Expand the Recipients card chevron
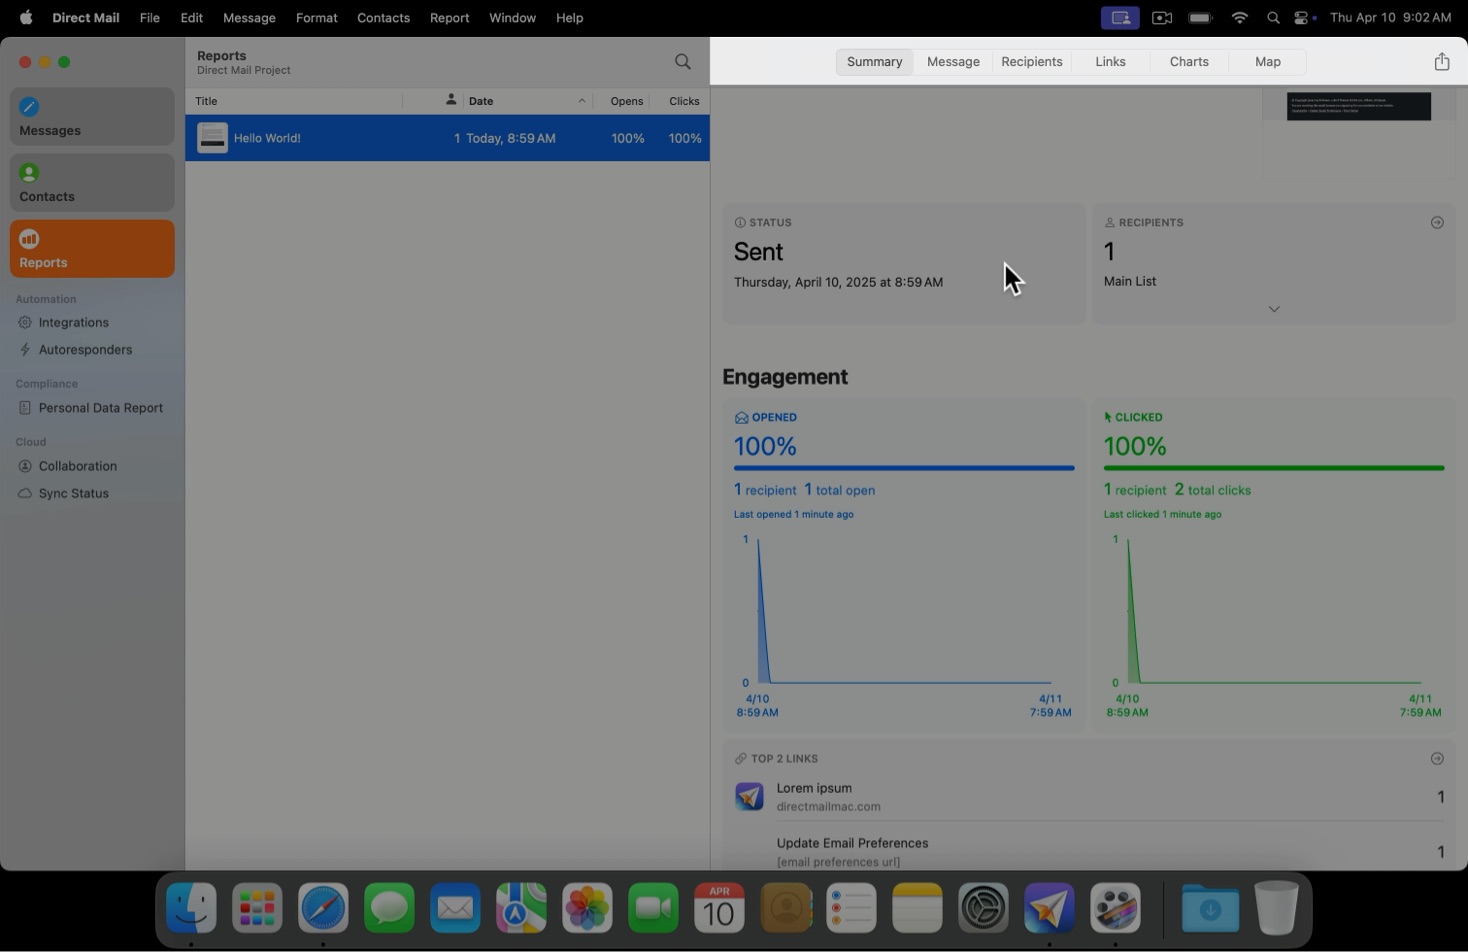 (x=1273, y=309)
